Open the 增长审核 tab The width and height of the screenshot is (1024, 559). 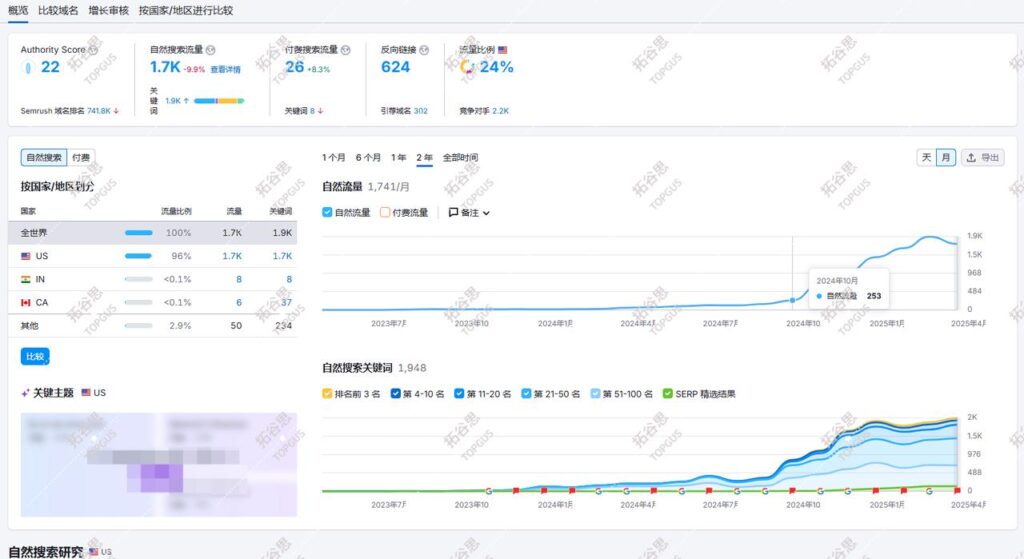click(x=108, y=10)
